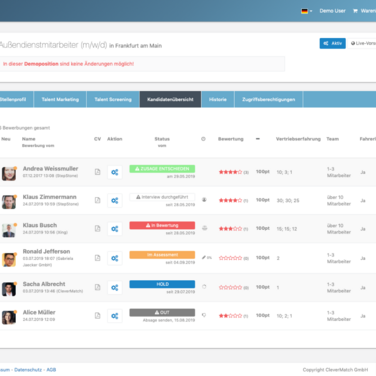Open candidate name Sacha Albrecht

44,284
